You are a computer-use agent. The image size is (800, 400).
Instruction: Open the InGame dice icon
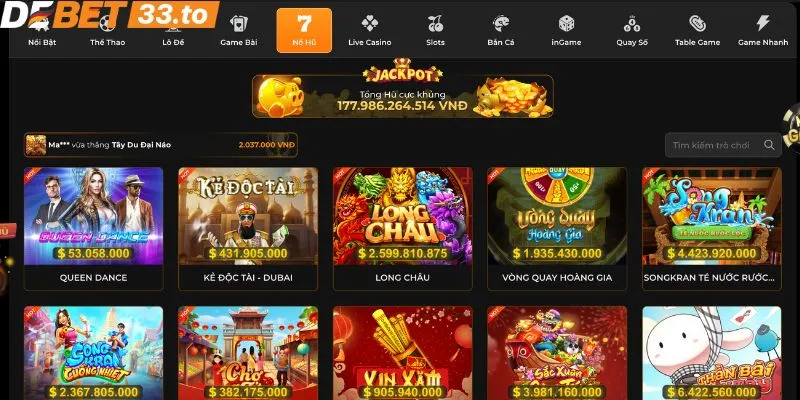point(566,23)
